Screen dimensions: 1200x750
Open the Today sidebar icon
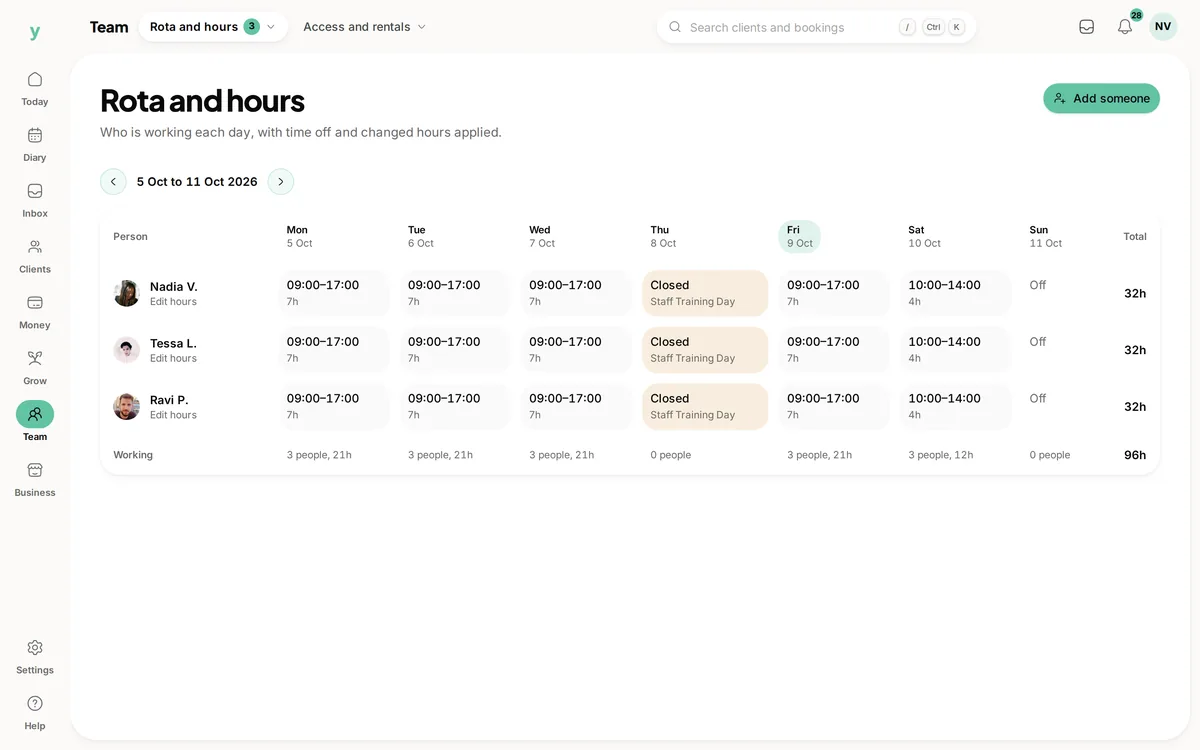[35, 79]
